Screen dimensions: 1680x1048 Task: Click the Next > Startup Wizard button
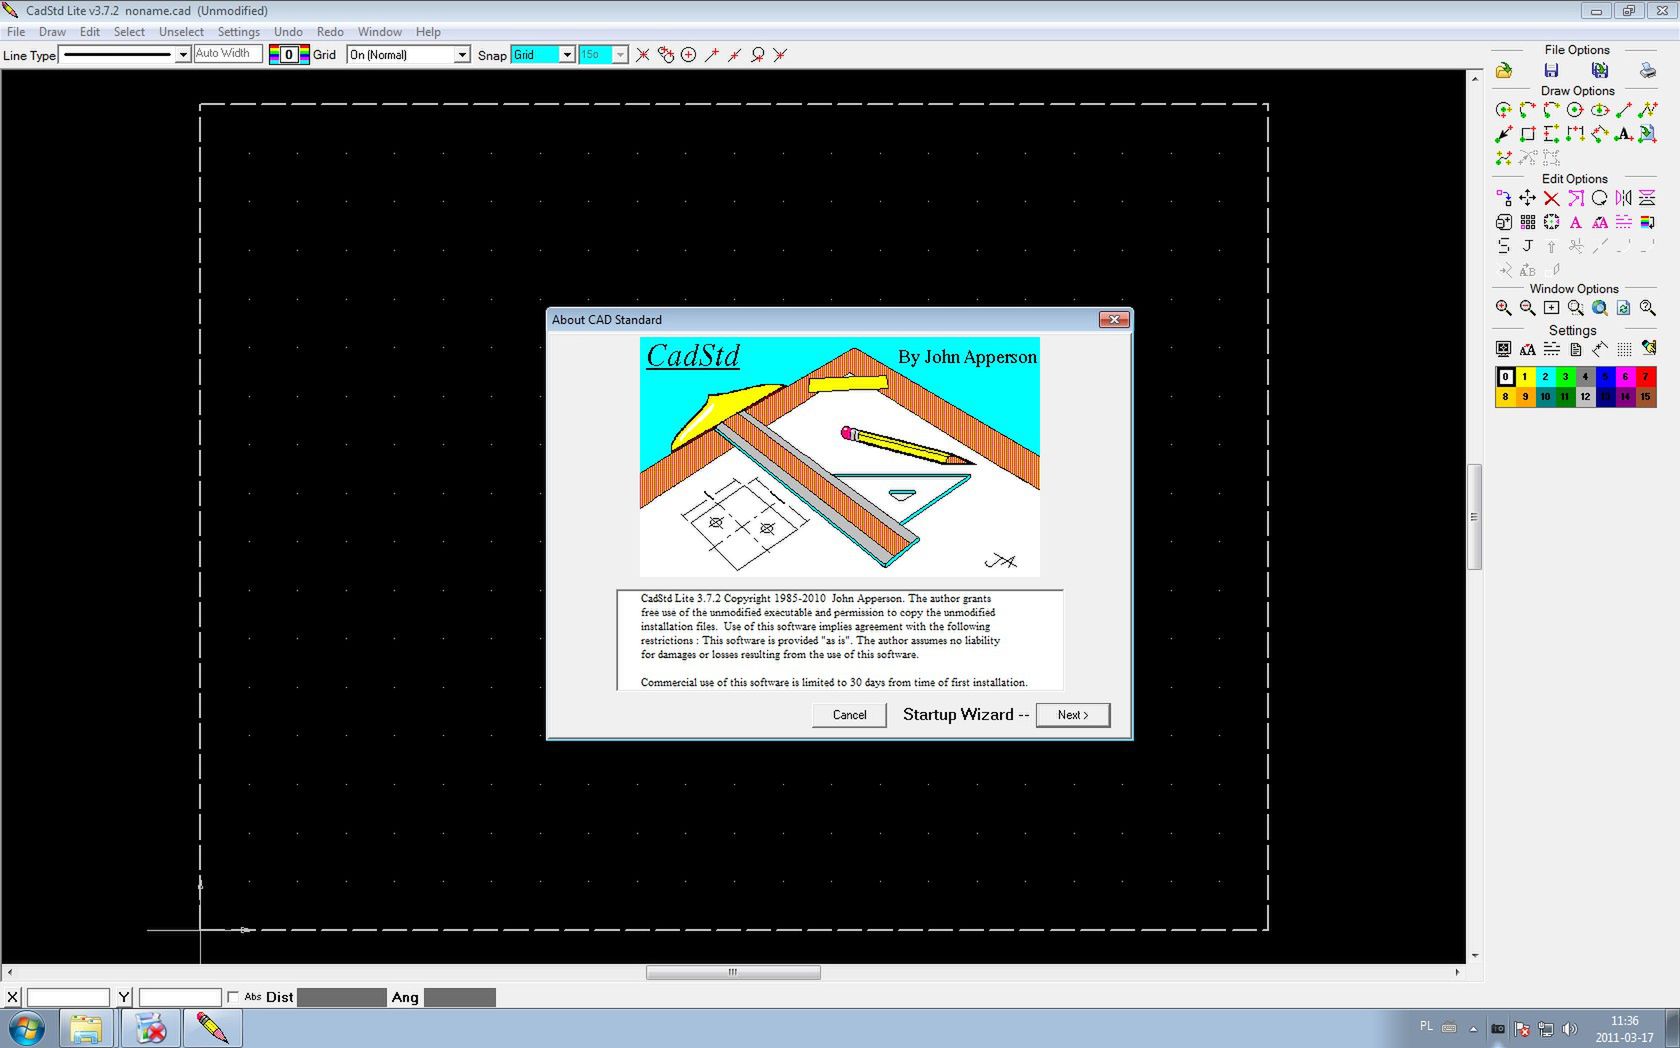1073,715
